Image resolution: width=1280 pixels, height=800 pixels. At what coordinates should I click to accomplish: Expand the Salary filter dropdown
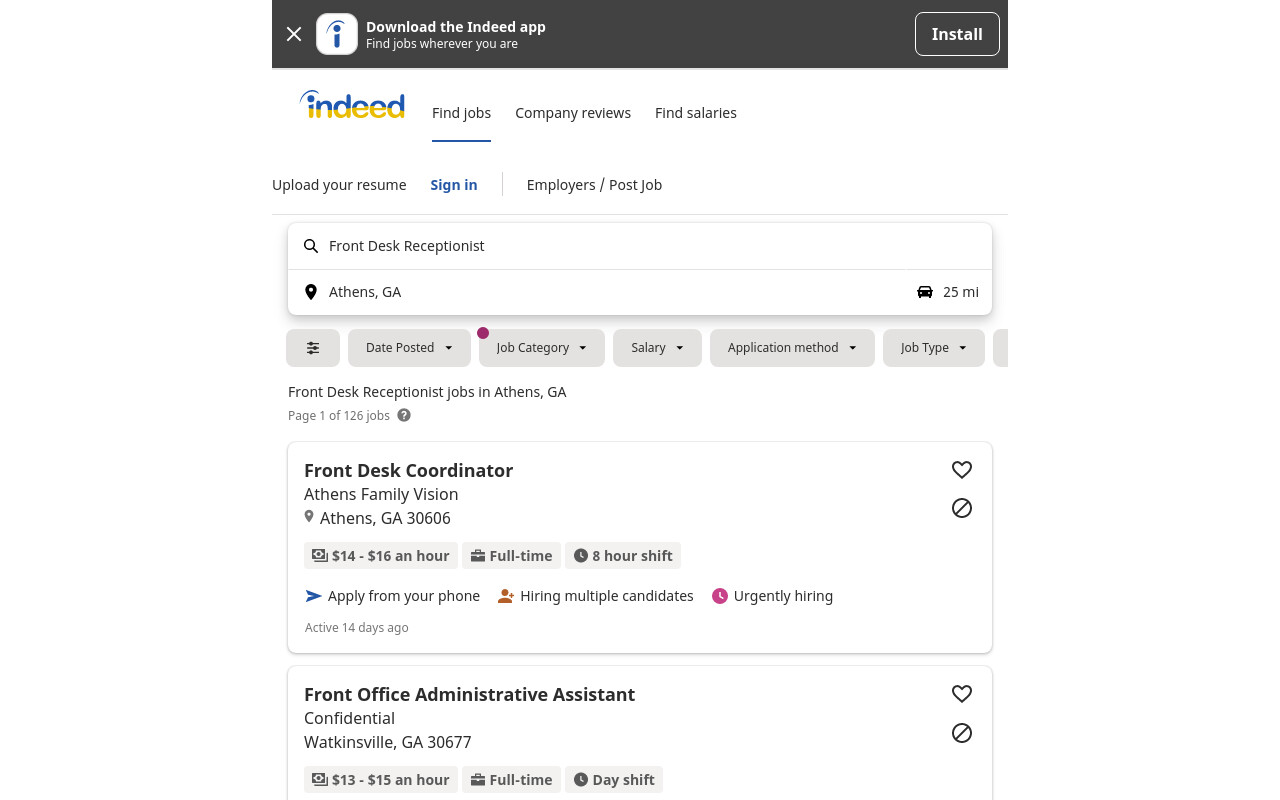tap(657, 348)
